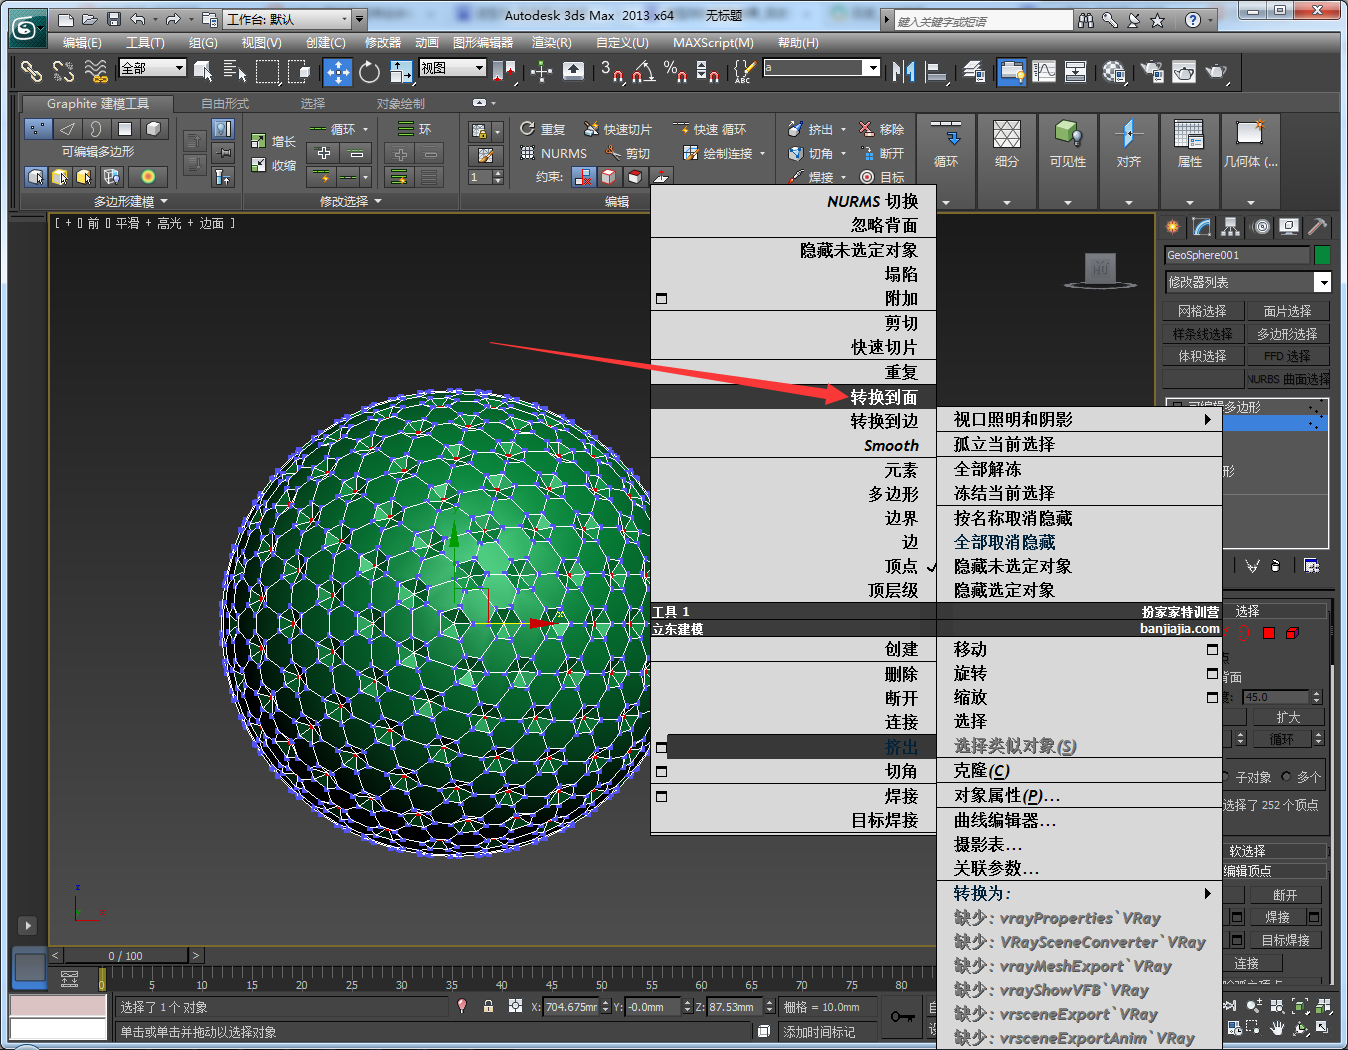The image size is (1348, 1050).
Task: Select Vertex sub-object level in ribbon
Action: click(x=38, y=128)
